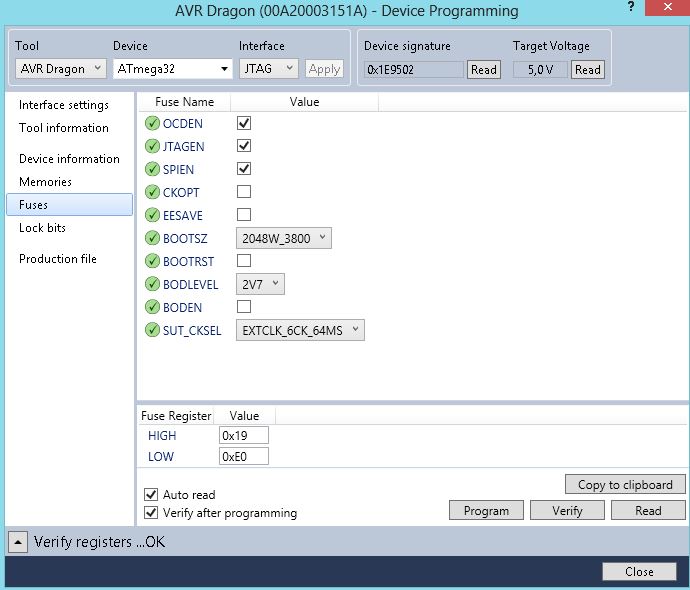The width and height of the screenshot is (690, 590).
Task: Click the HIGH register label
Action: tap(162, 436)
